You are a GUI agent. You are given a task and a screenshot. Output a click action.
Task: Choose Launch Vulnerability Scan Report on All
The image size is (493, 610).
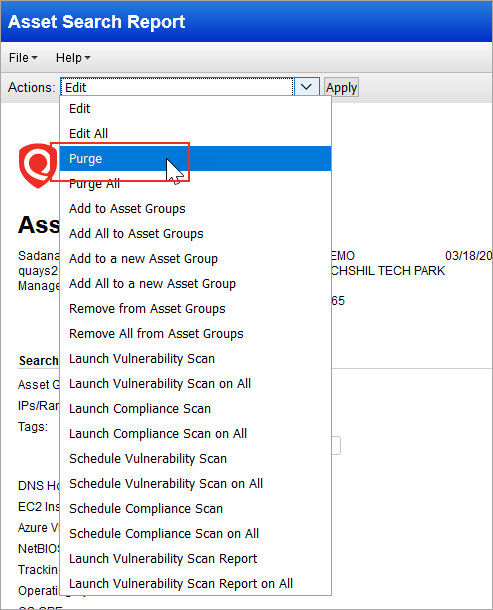(195, 584)
